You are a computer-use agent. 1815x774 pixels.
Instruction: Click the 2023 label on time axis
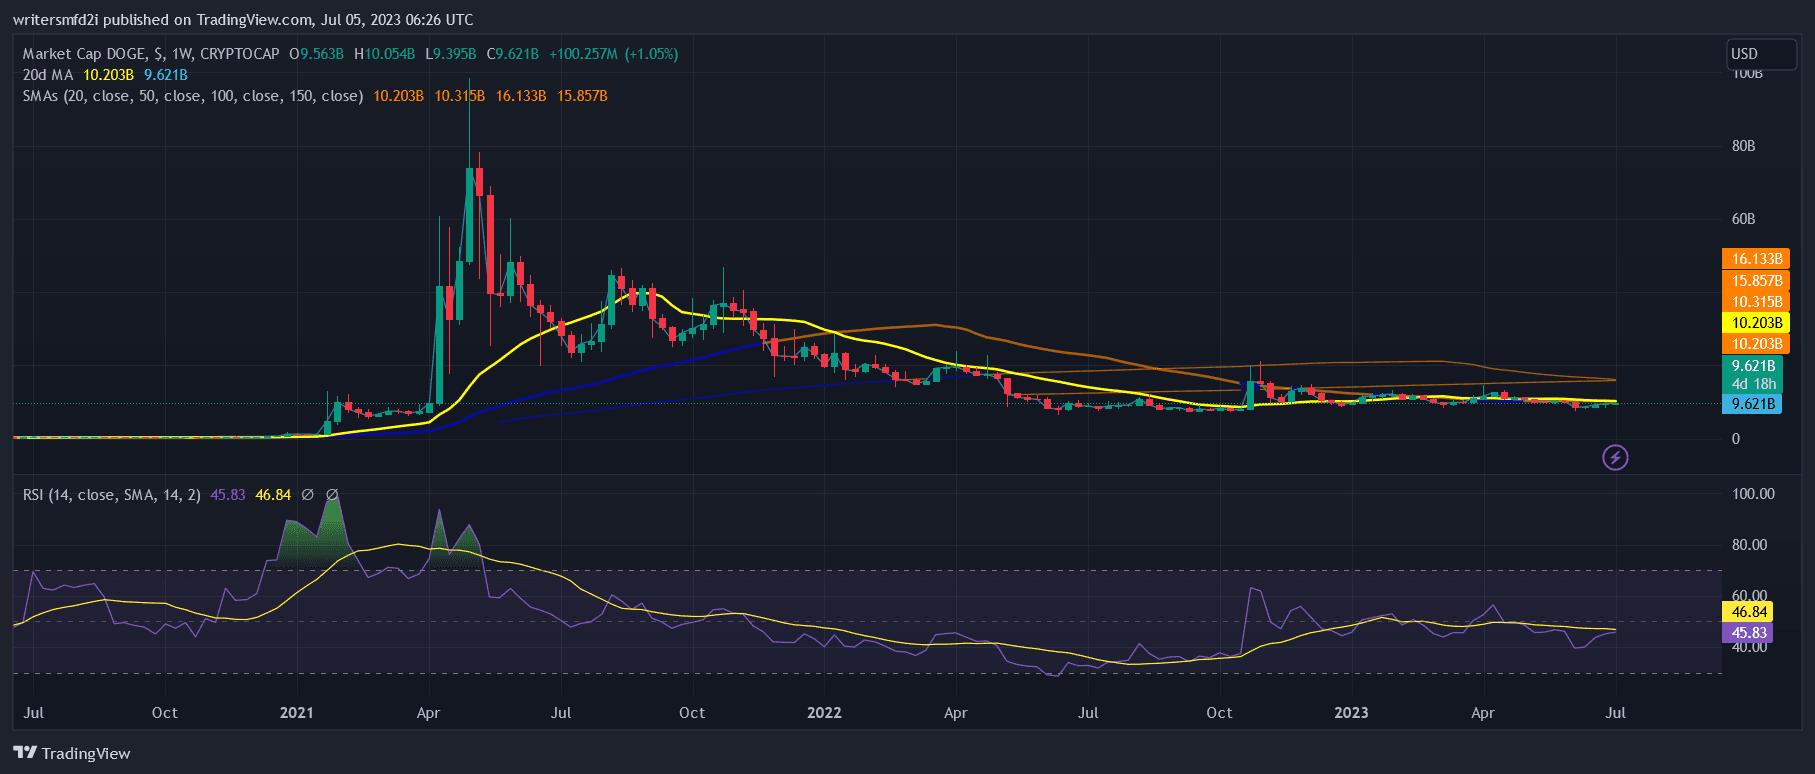pyautogui.click(x=1351, y=713)
